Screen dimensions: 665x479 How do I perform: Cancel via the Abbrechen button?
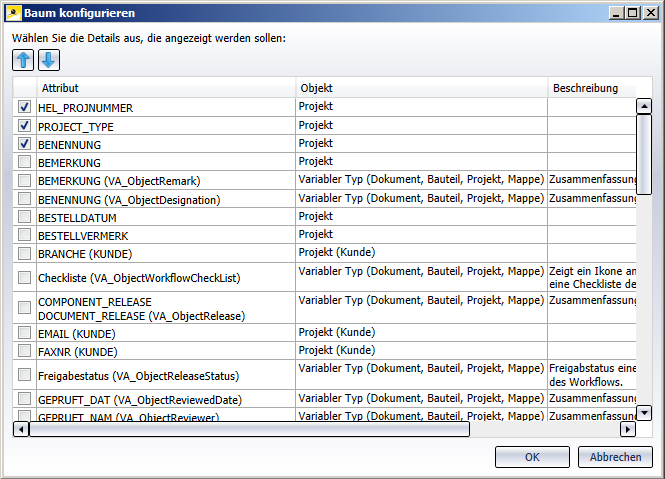tap(615, 457)
